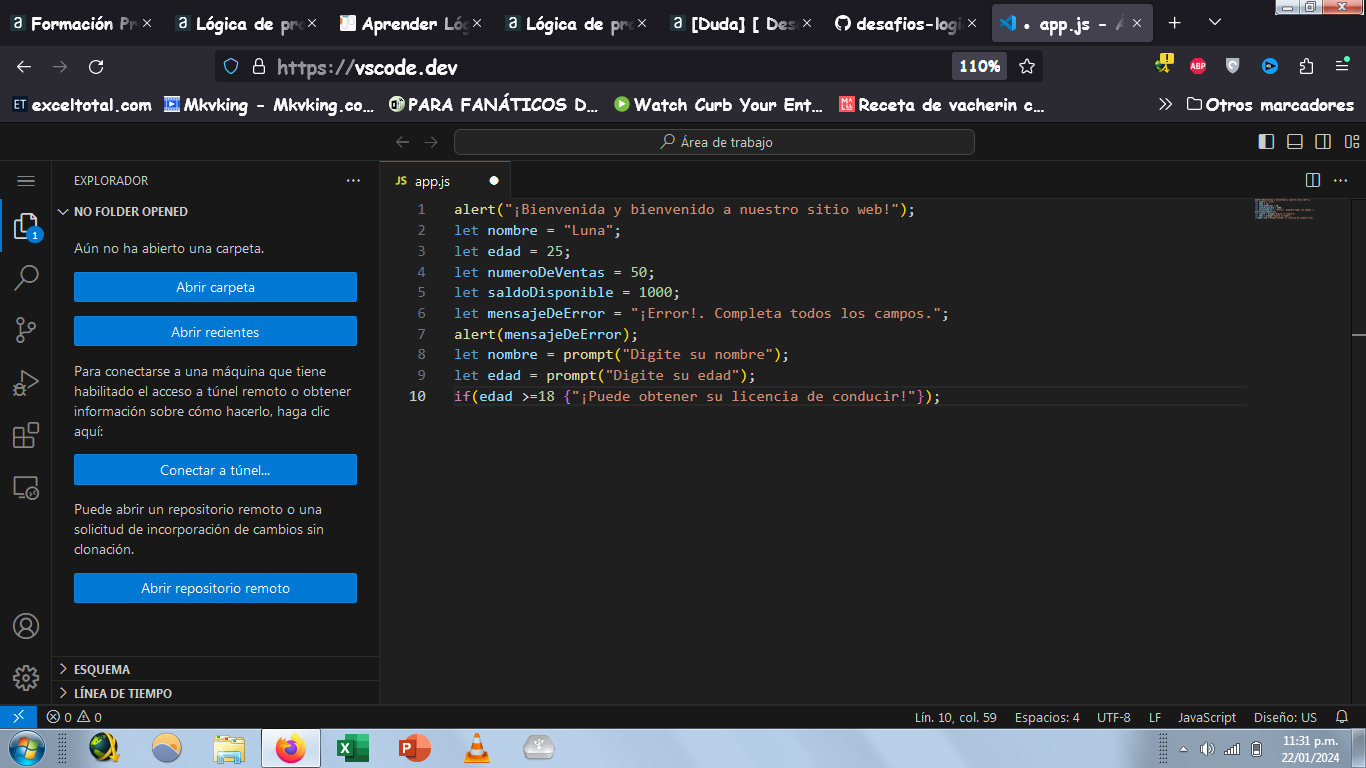The image size is (1366, 768).
Task: Open the Search view in activity bar
Action: pyautogui.click(x=26, y=278)
